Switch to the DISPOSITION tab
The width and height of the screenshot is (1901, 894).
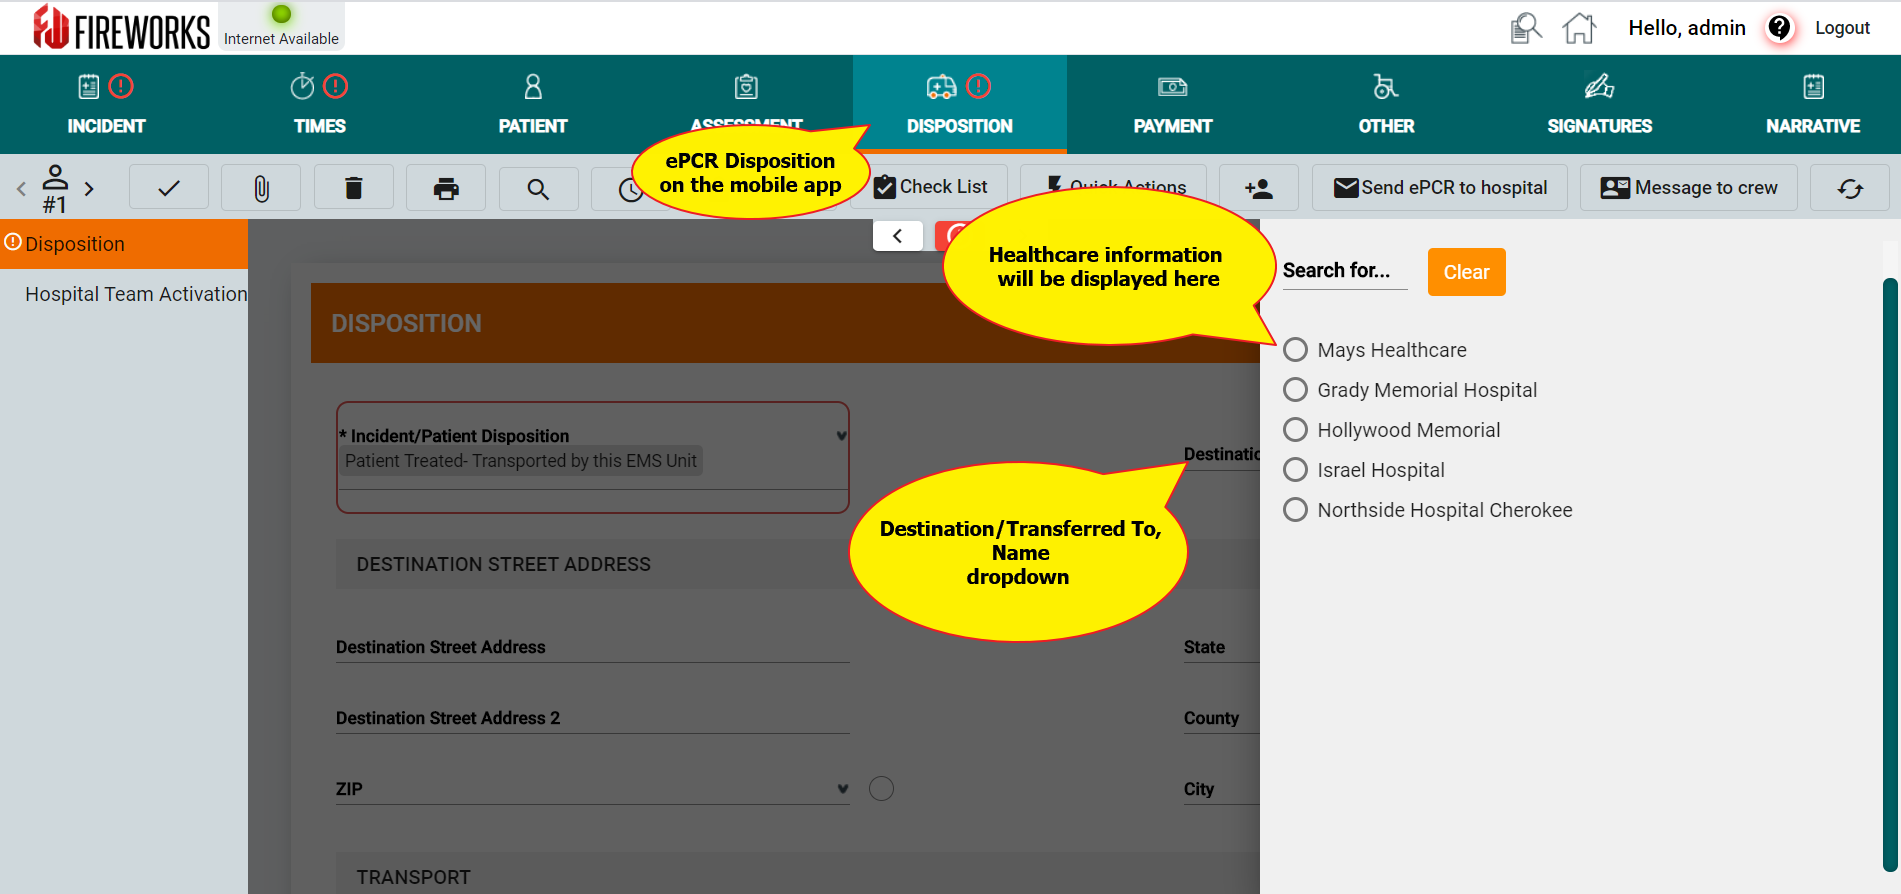click(960, 104)
